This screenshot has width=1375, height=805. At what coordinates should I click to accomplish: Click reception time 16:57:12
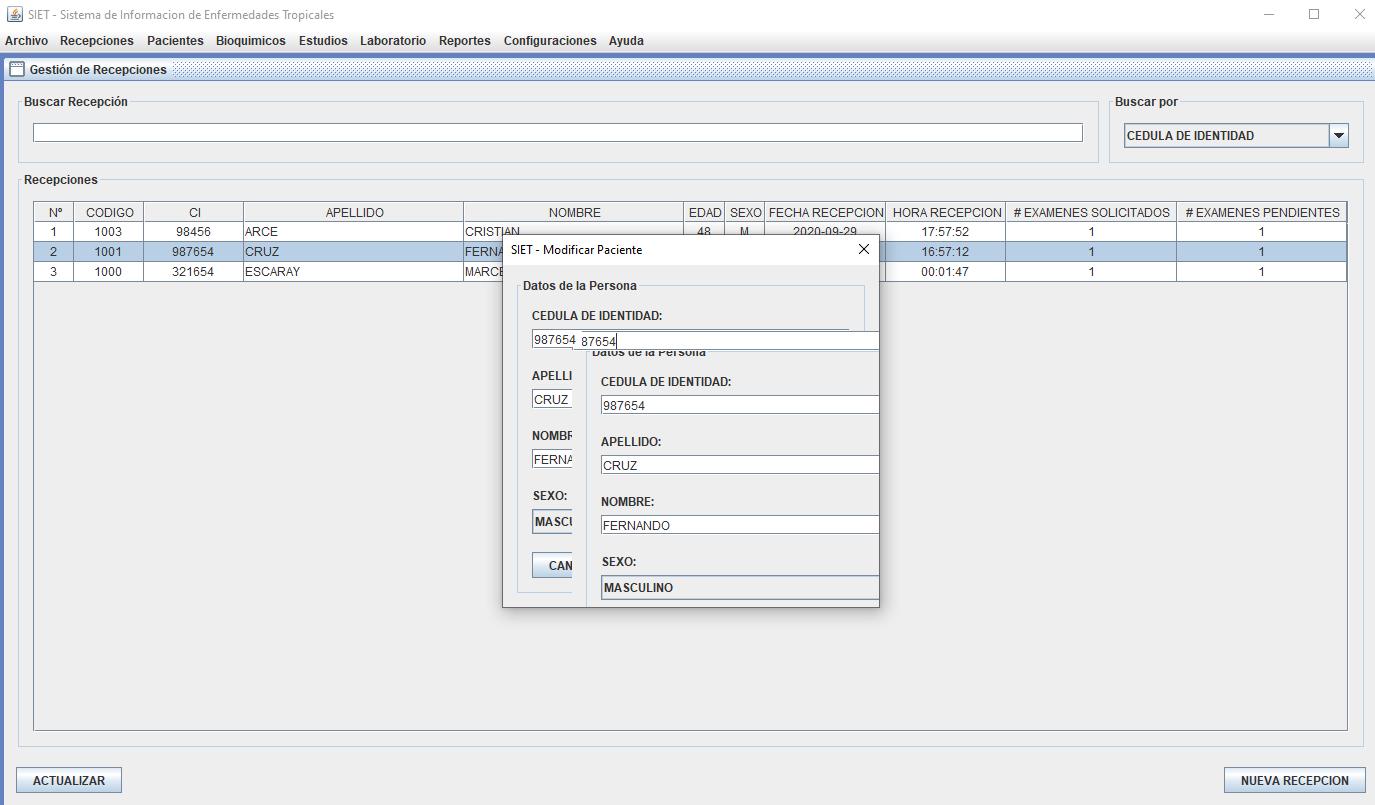point(946,252)
